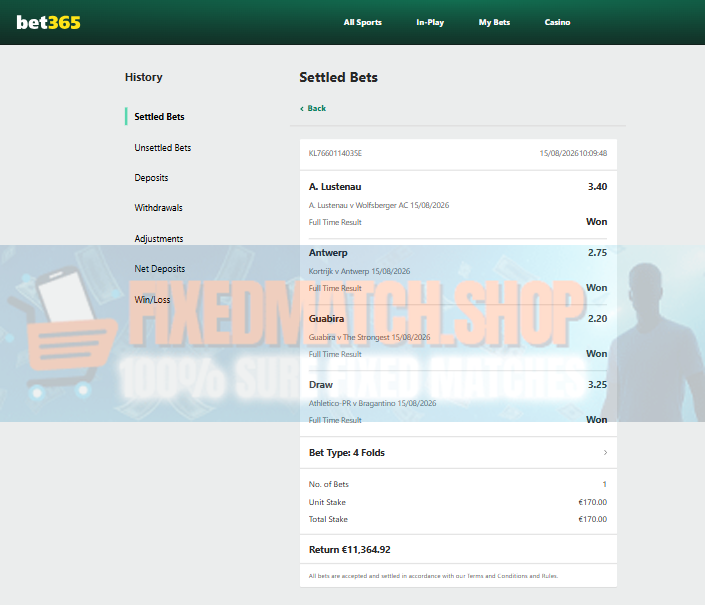The width and height of the screenshot is (705, 605).
Task: Click odds value 2.20
Action: 598,319
